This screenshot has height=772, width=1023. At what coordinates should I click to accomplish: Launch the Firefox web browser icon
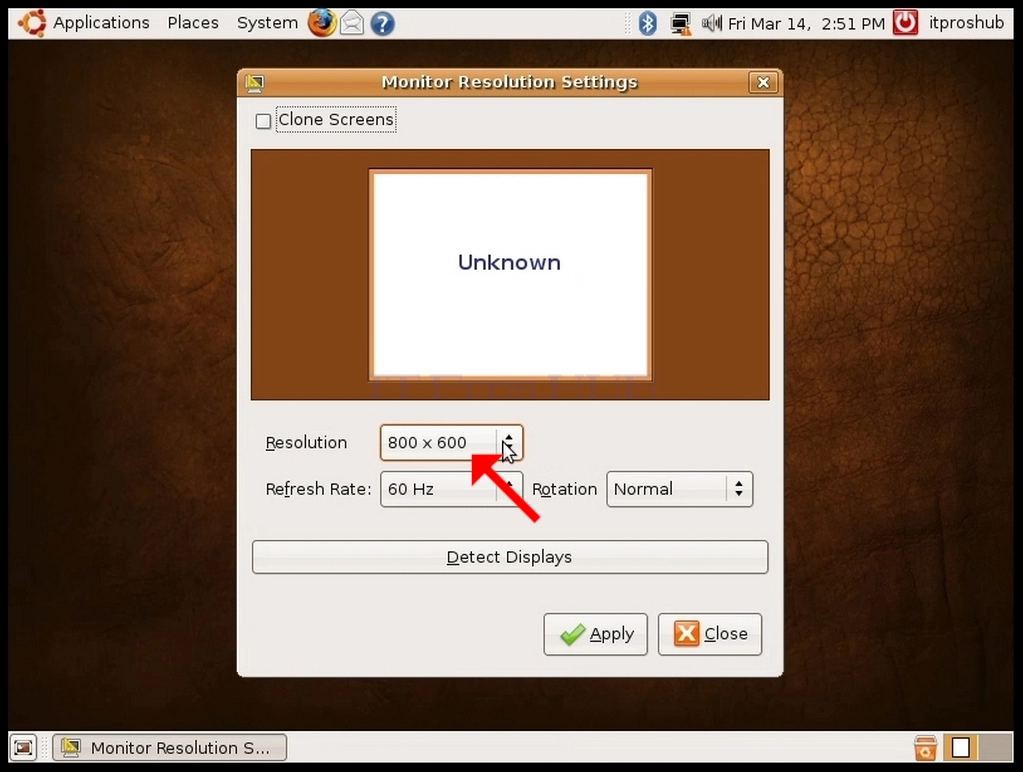tap(322, 23)
